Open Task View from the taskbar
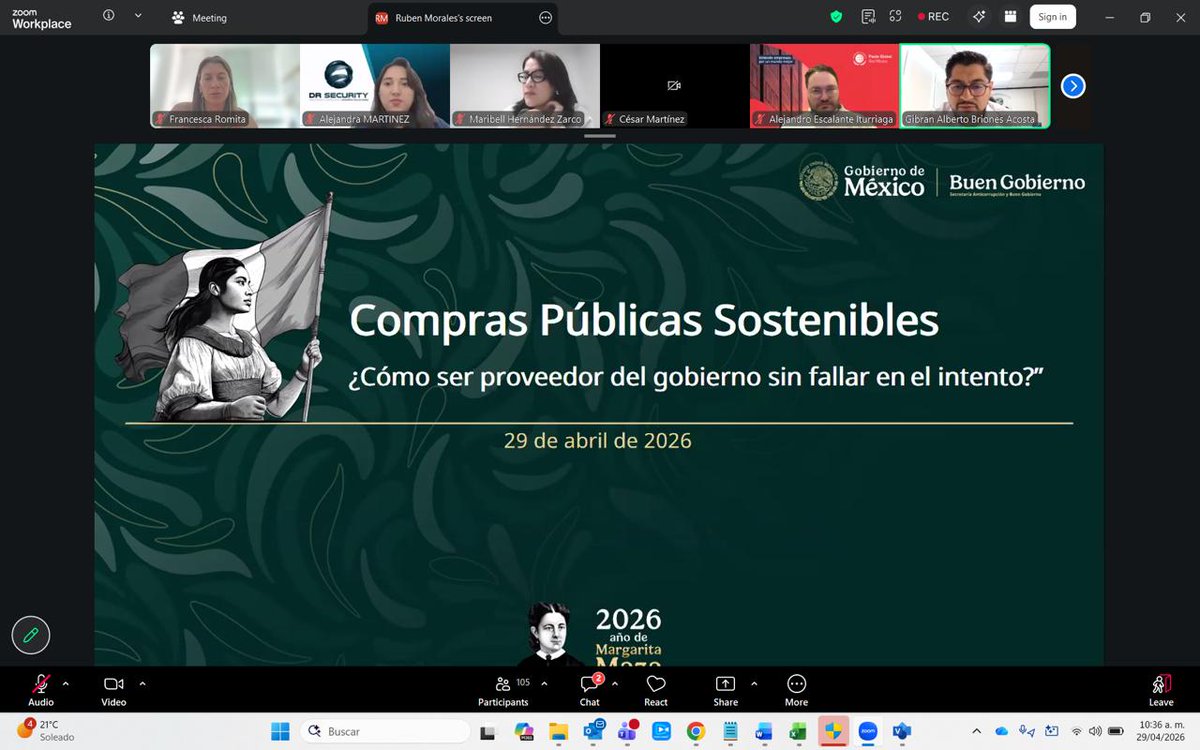 click(x=488, y=731)
